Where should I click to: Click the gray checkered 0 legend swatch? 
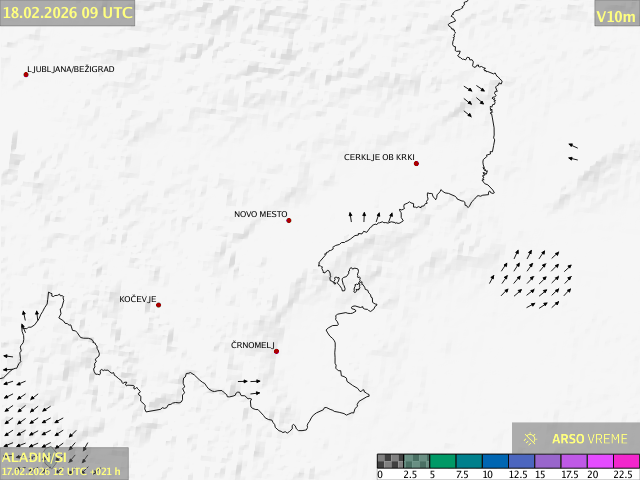(x=389, y=461)
